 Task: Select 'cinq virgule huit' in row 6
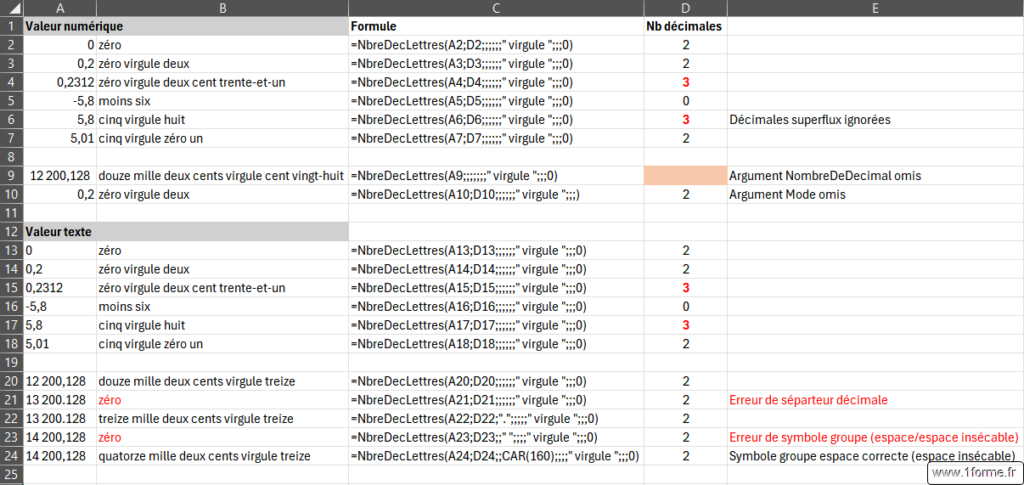(x=223, y=120)
